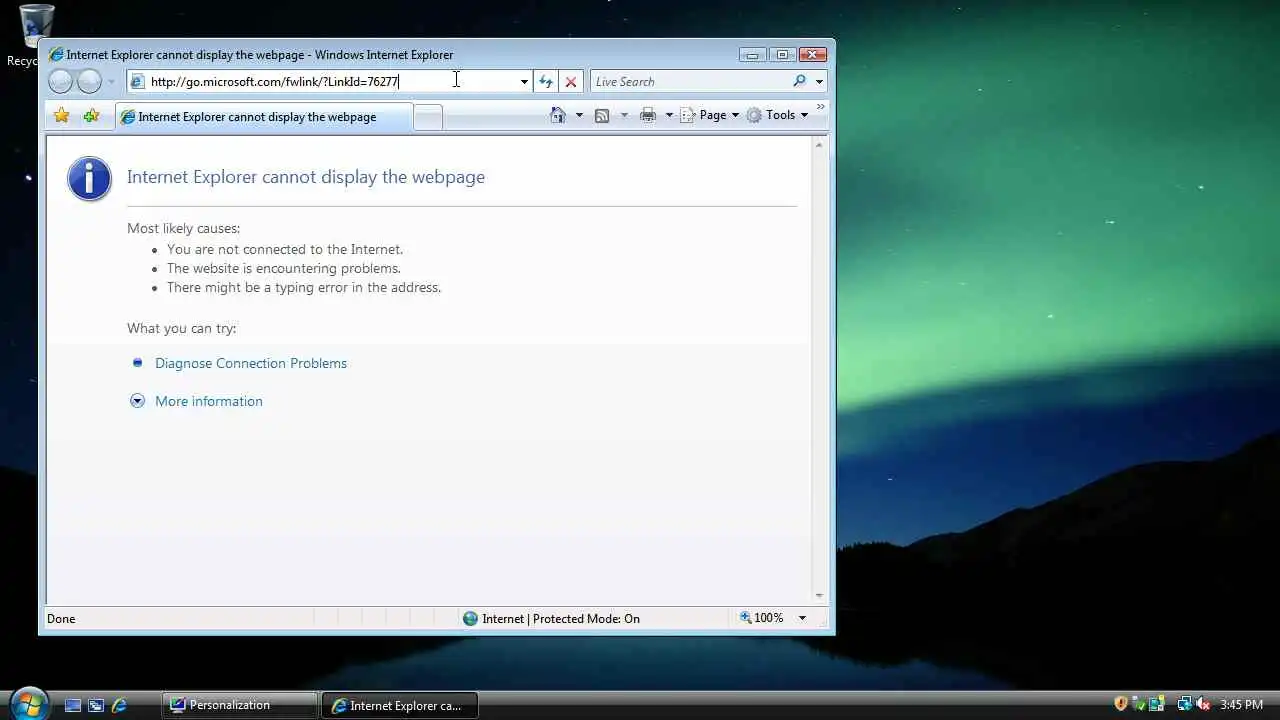Show more toolbar items chevron
Viewport: 1280px width, 720px height.
[x=821, y=107]
